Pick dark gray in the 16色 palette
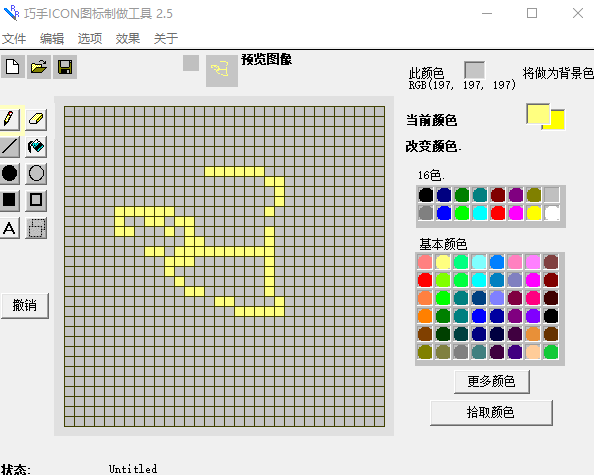The image size is (594, 475). click(x=426, y=213)
